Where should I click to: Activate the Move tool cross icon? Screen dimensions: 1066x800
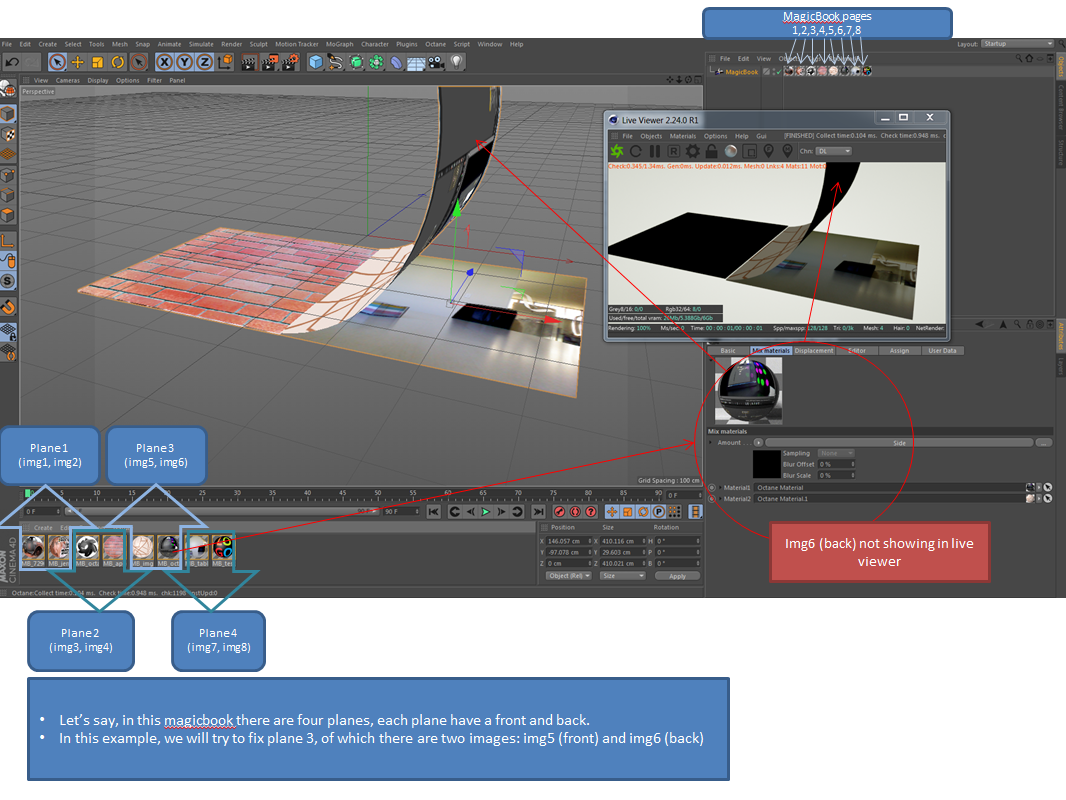pyautogui.click(x=78, y=63)
